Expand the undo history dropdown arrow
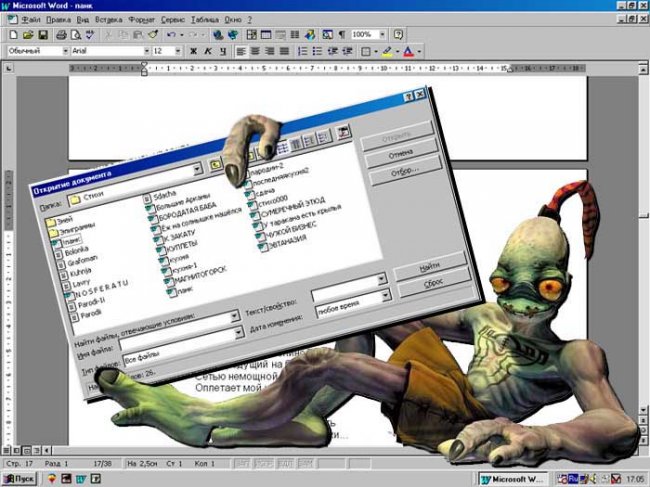 pos(182,35)
